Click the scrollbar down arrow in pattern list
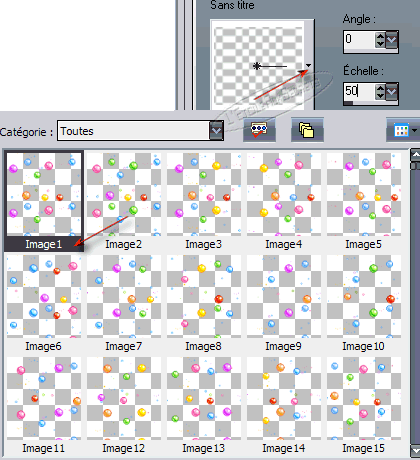 [415, 451]
